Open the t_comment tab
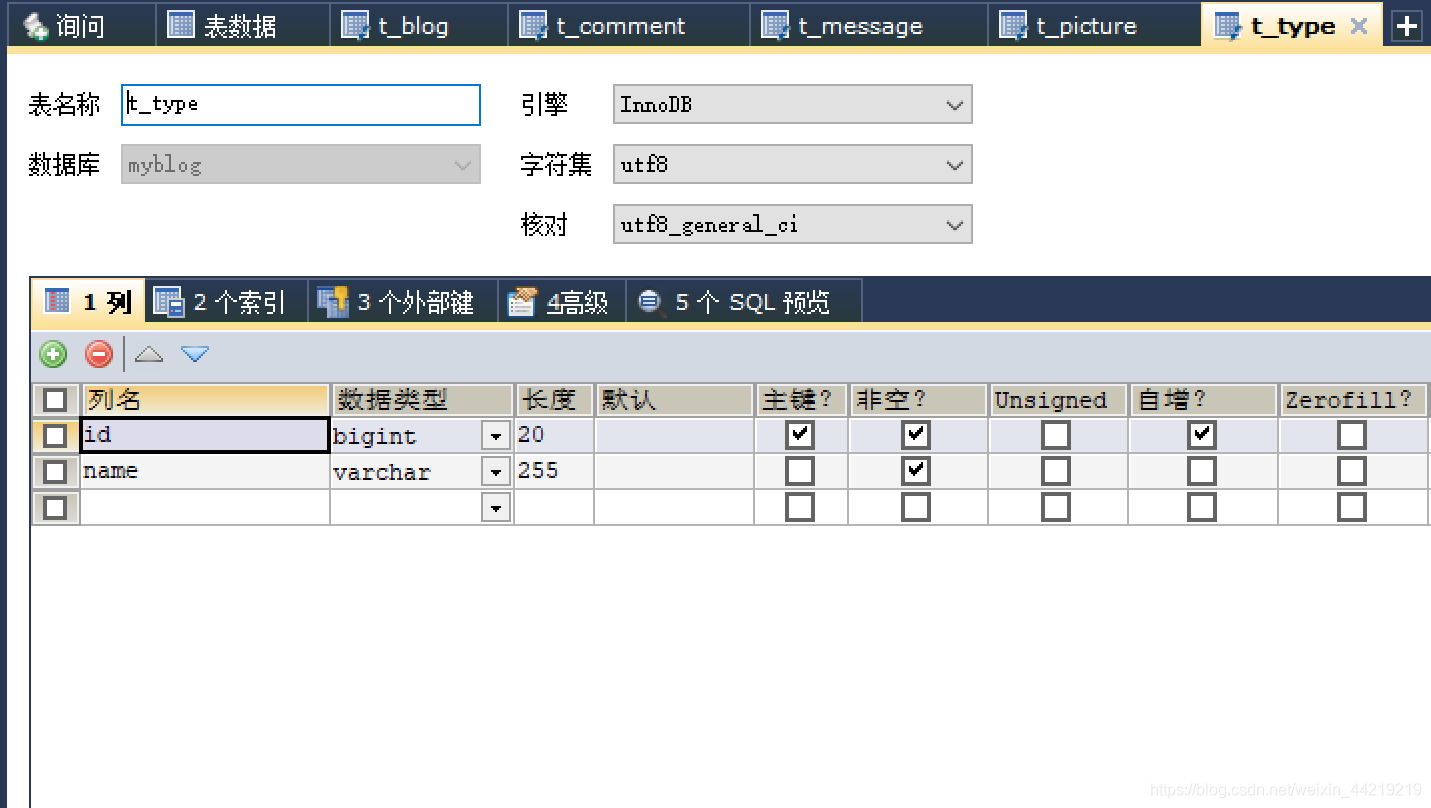This screenshot has width=1431, height=808. tap(628, 26)
